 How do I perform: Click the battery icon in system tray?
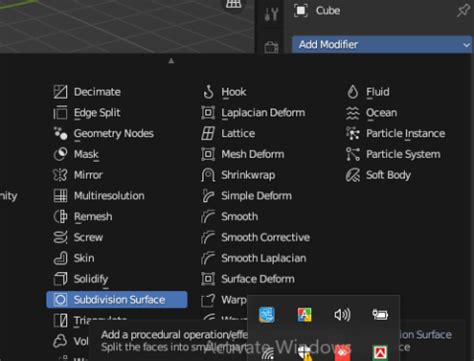380,314
